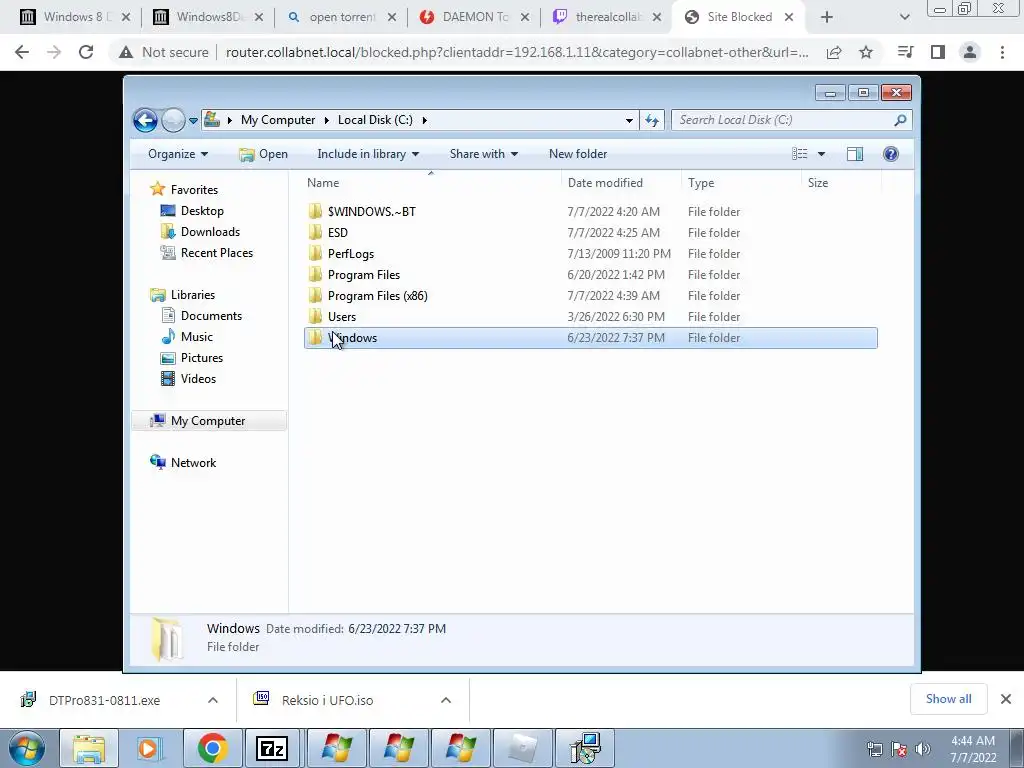Viewport: 1024px width, 768px height.
Task: Click Local Disk (C:) in the breadcrumb
Action: click(x=375, y=120)
